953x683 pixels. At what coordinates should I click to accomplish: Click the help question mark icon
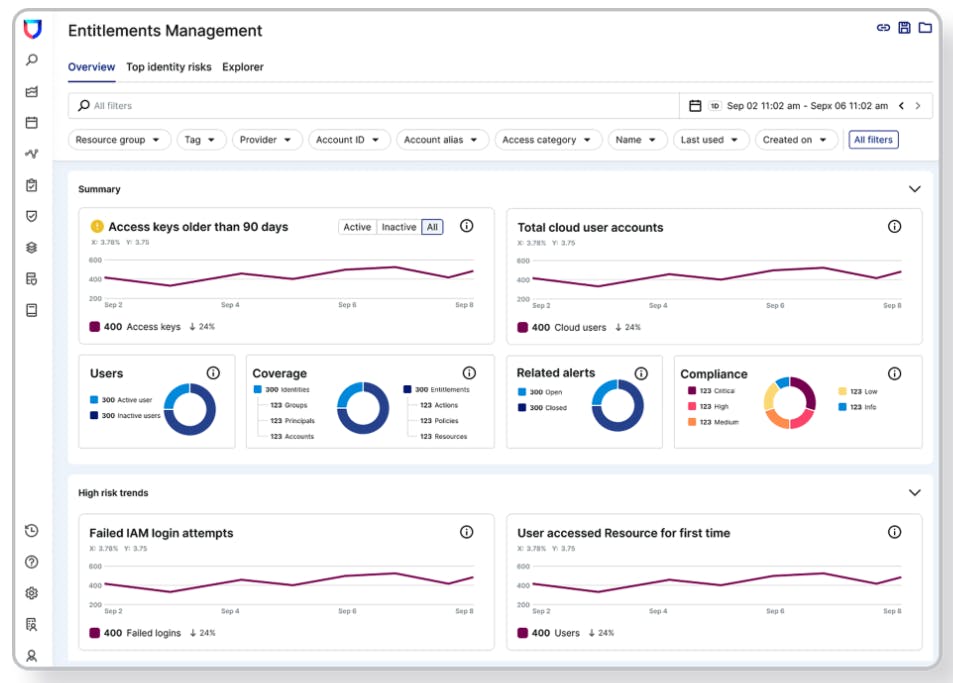point(32,562)
